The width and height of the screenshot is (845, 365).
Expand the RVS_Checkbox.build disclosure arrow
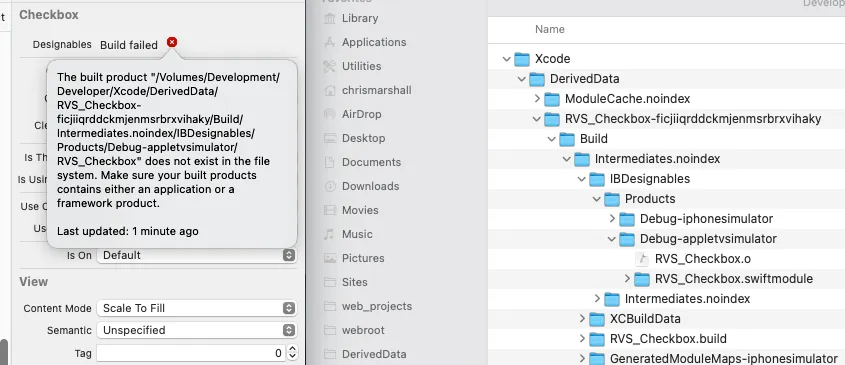tap(582, 339)
